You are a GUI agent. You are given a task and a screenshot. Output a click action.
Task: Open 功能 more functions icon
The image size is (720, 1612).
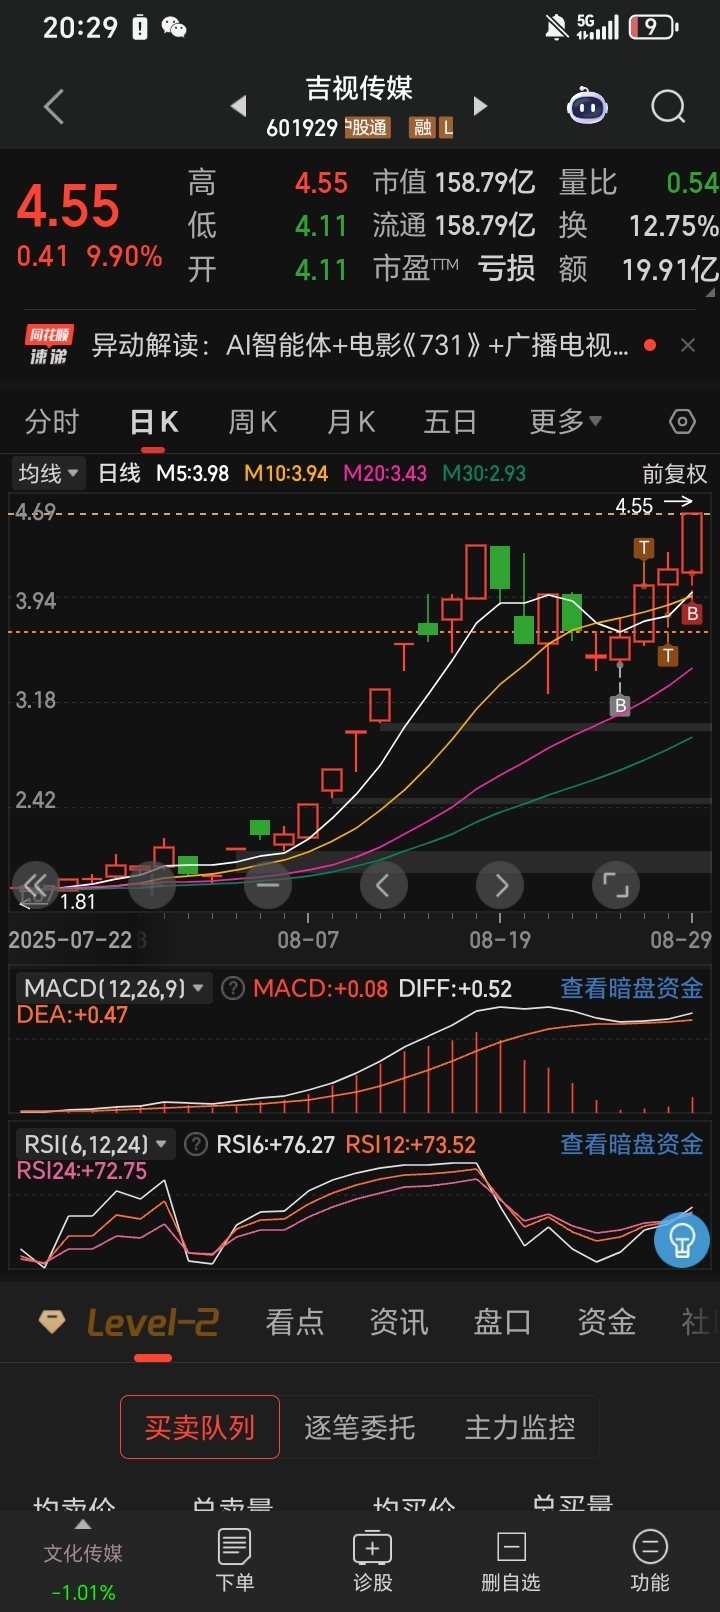point(650,1560)
